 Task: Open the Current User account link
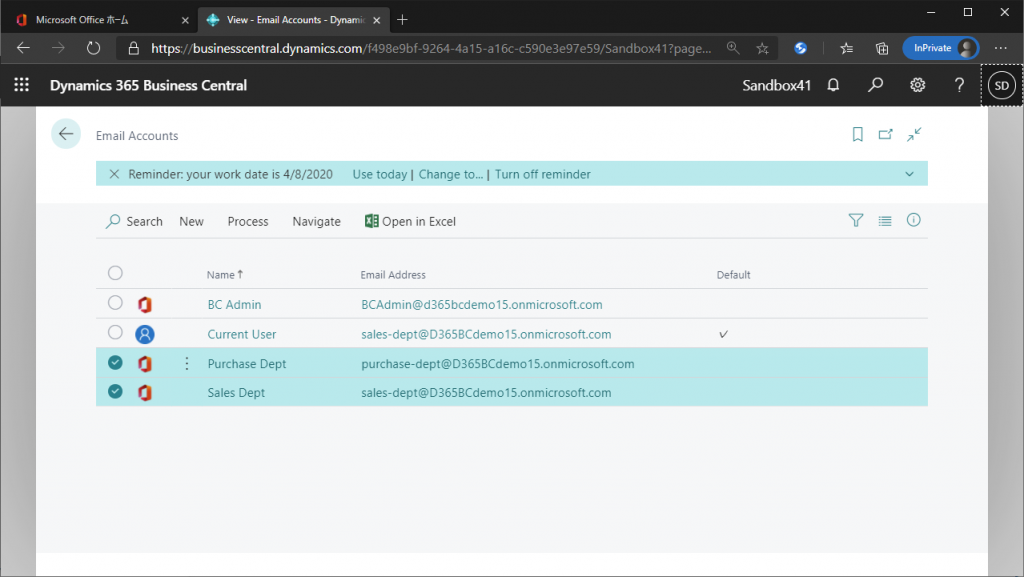click(x=242, y=334)
